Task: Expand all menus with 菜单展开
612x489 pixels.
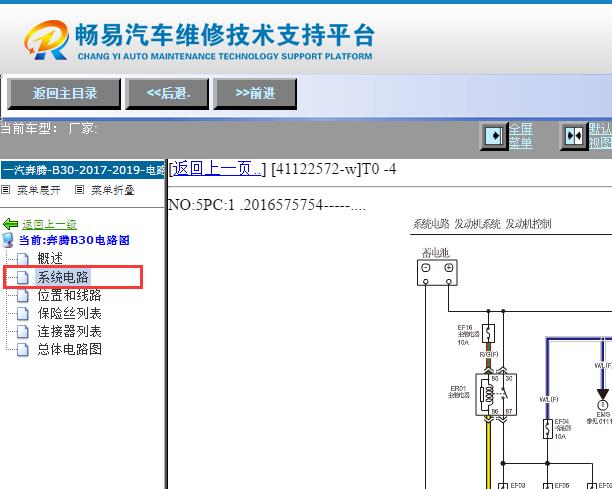Action: (x=39, y=190)
